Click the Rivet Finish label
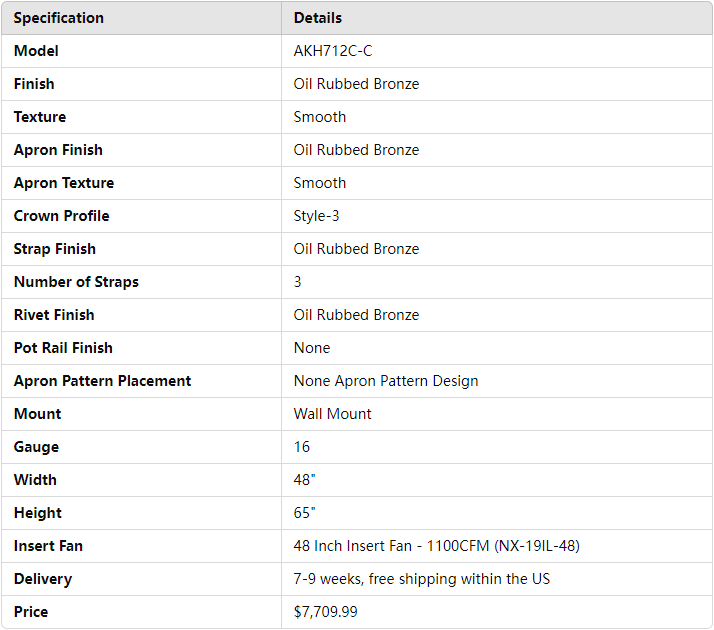 (54, 315)
